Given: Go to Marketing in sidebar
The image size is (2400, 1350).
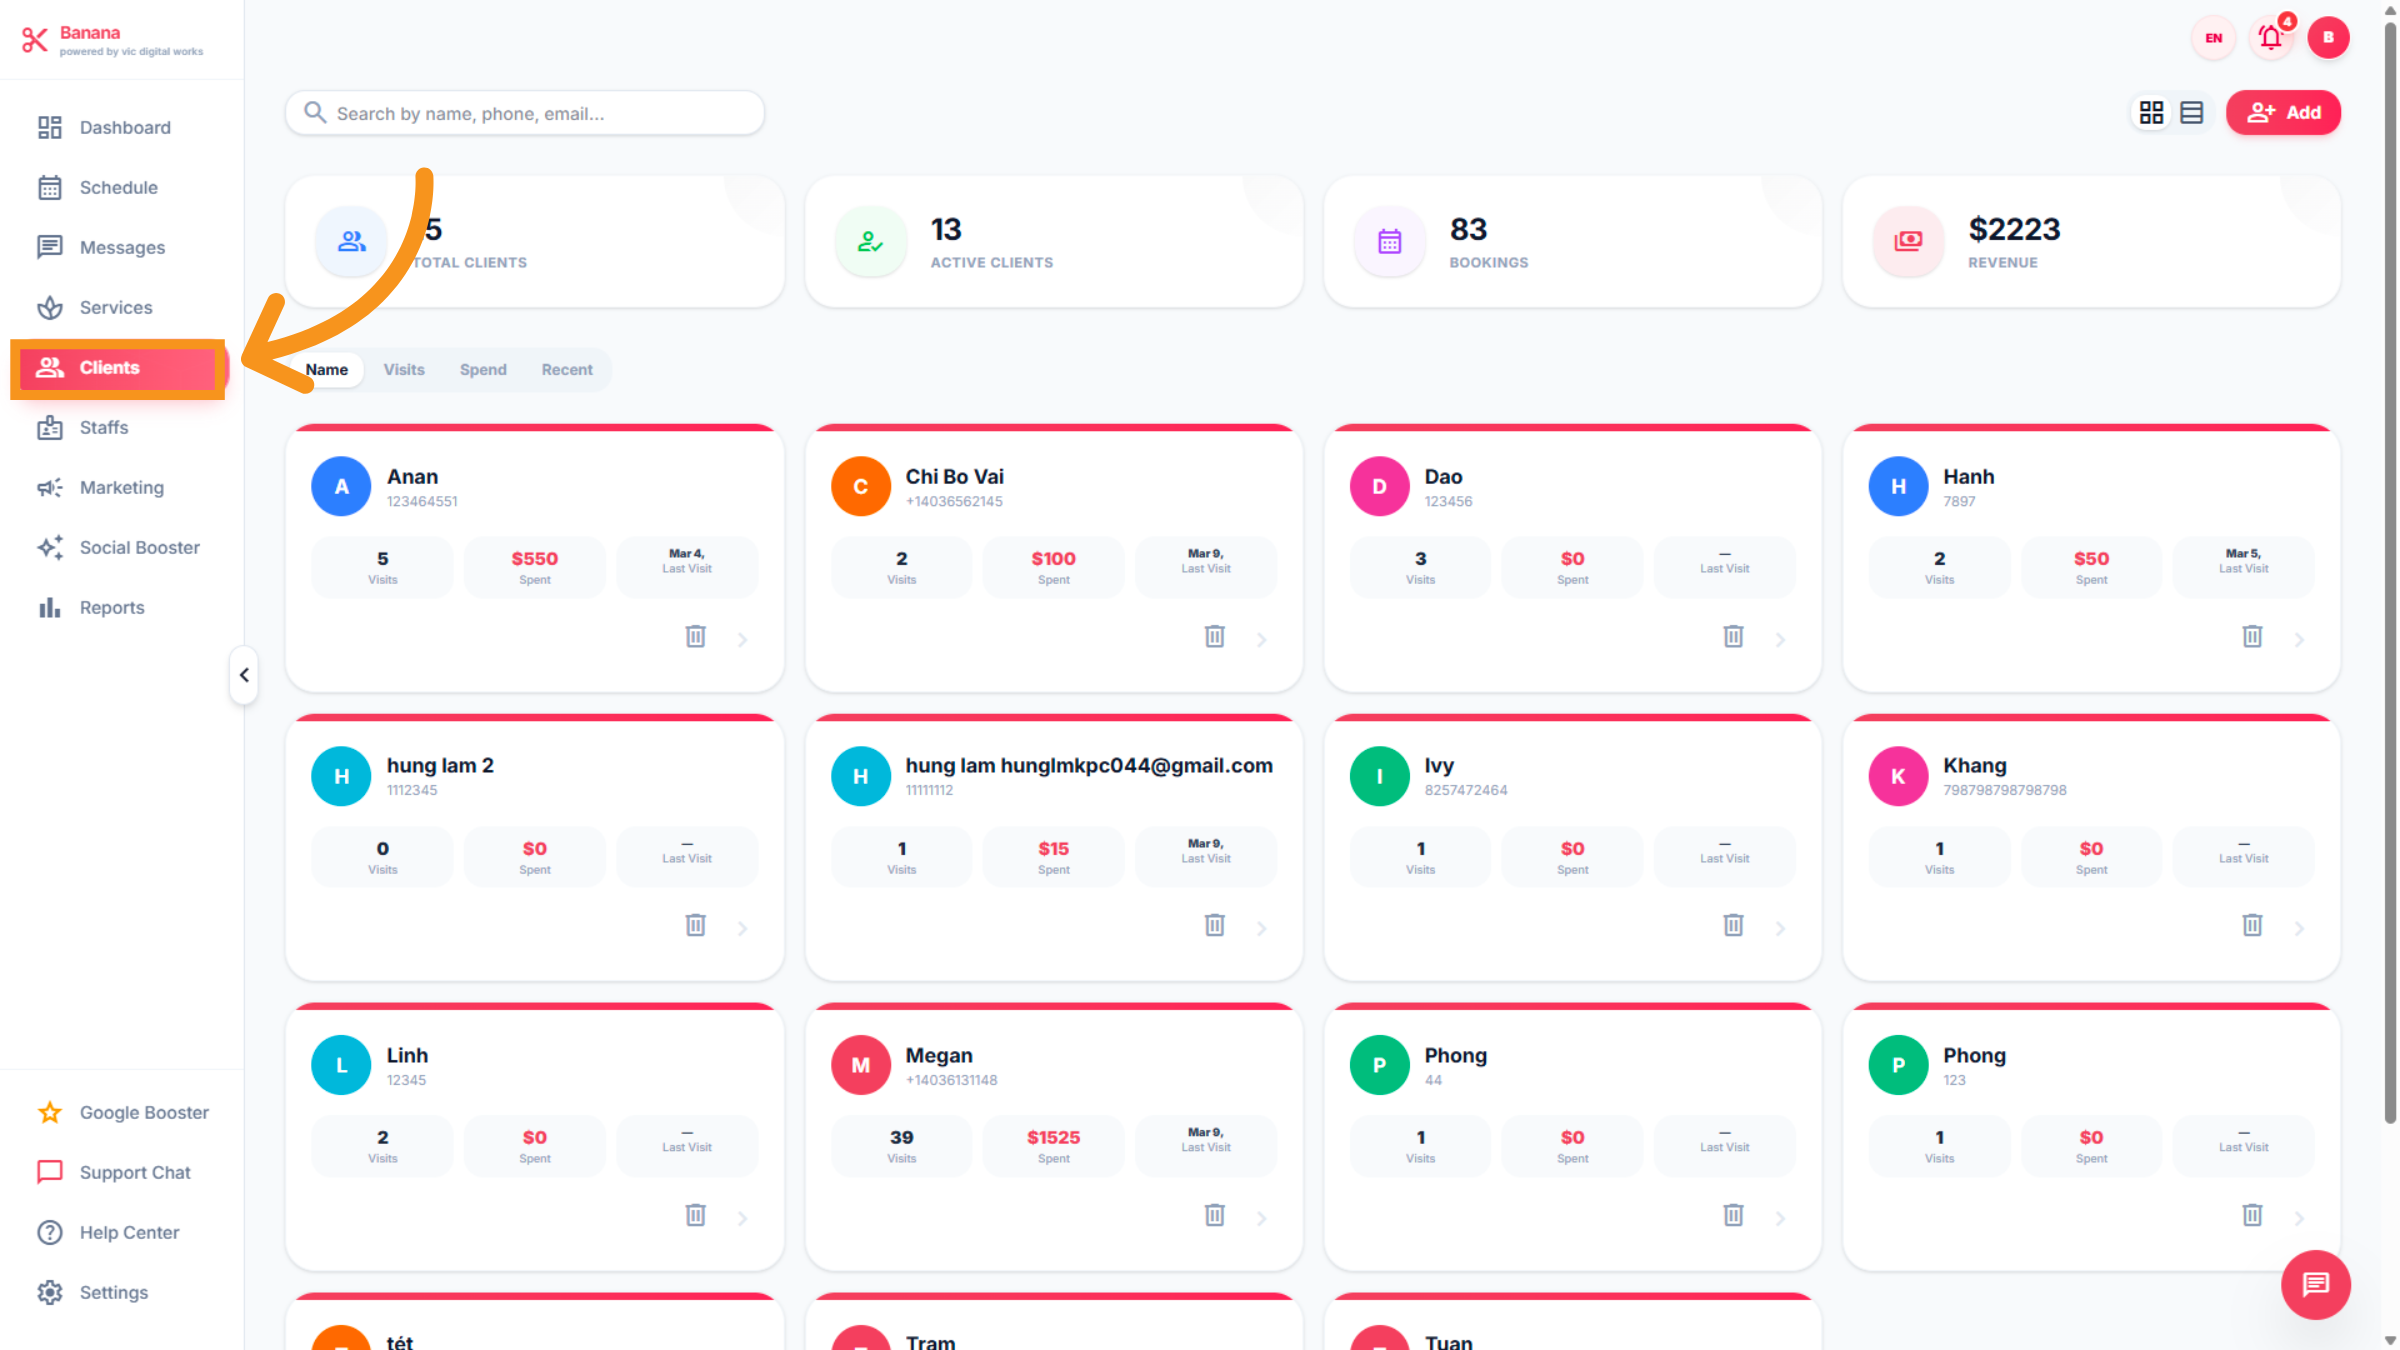Looking at the screenshot, I should click(121, 487).
